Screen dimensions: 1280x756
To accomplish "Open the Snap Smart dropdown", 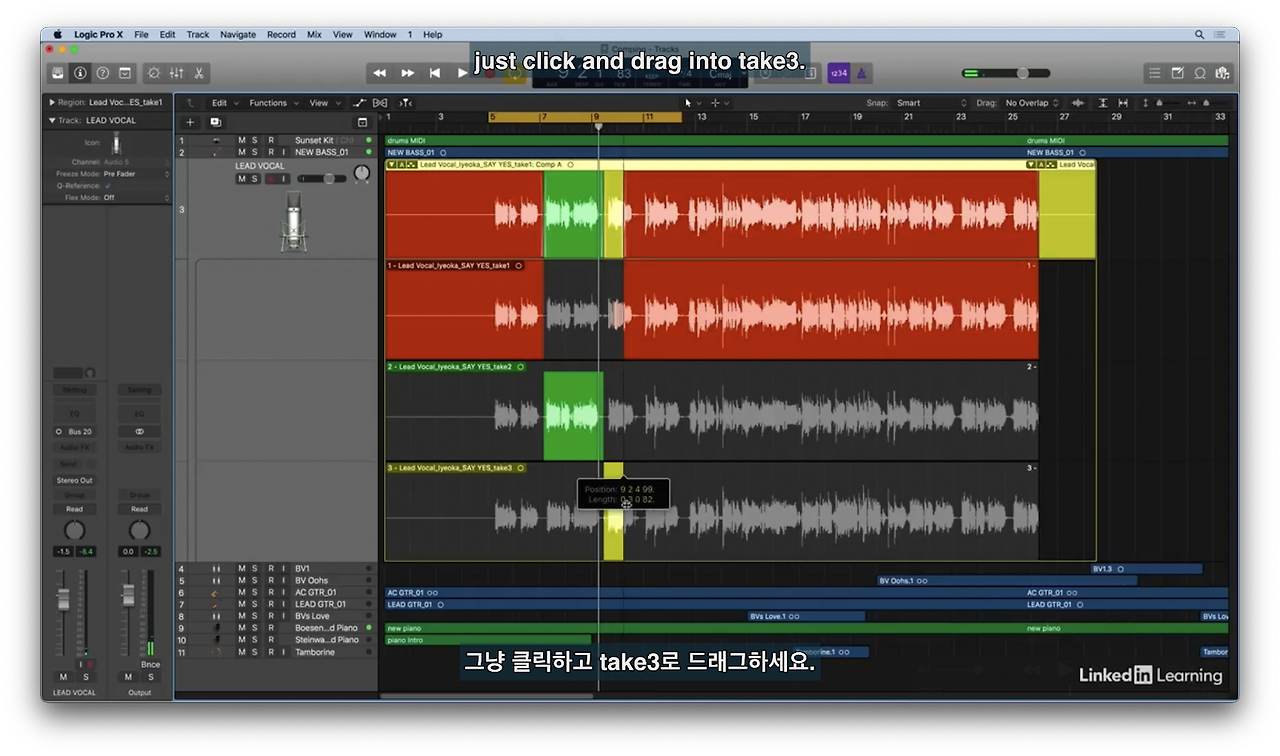I will pyautogui.click(x=931, y=103).
